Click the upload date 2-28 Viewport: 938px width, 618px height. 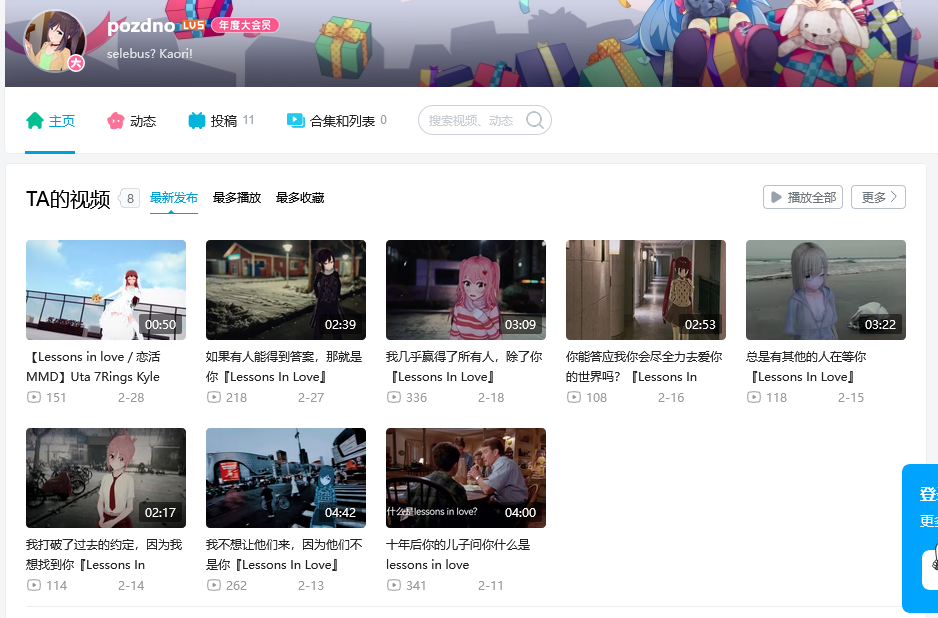(x=131, y=397)
